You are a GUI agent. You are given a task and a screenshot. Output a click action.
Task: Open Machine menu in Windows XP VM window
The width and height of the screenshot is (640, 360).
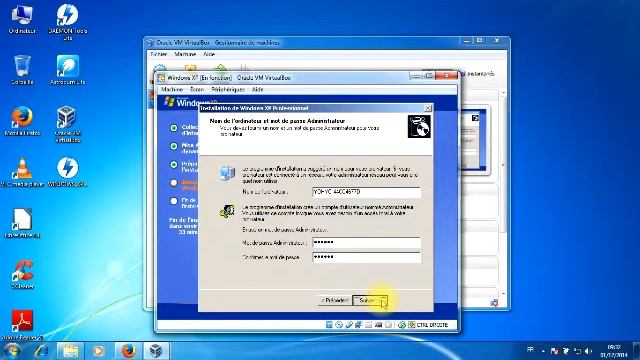(172, 89)
